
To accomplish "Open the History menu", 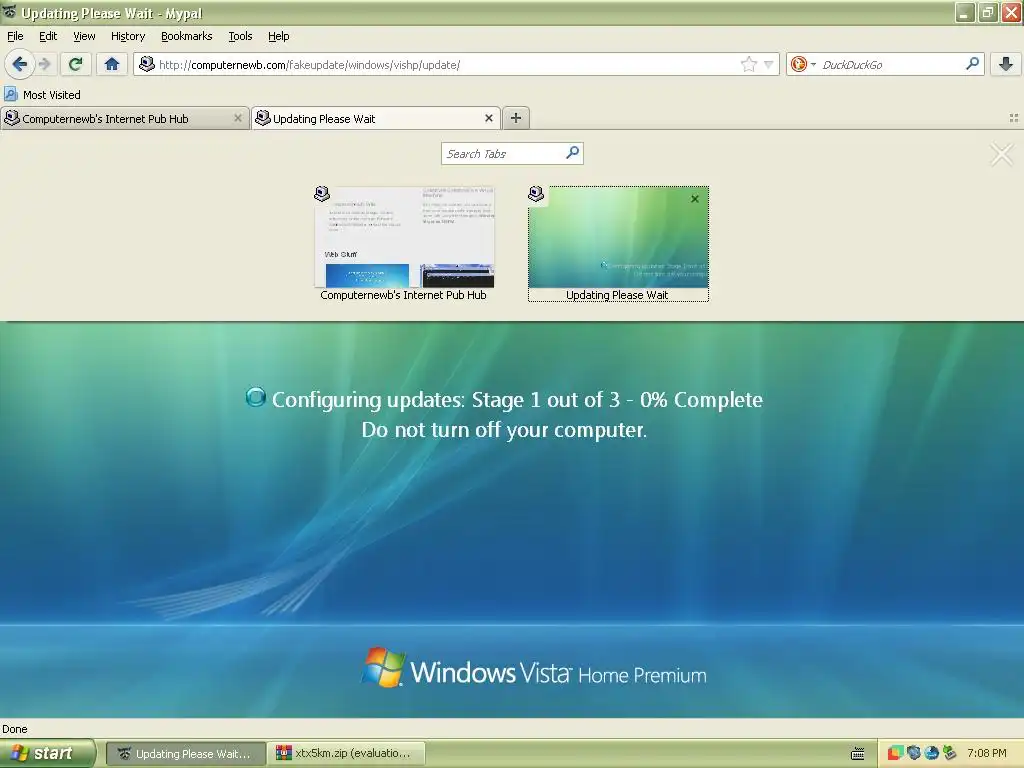I will [x=127, y=36].
